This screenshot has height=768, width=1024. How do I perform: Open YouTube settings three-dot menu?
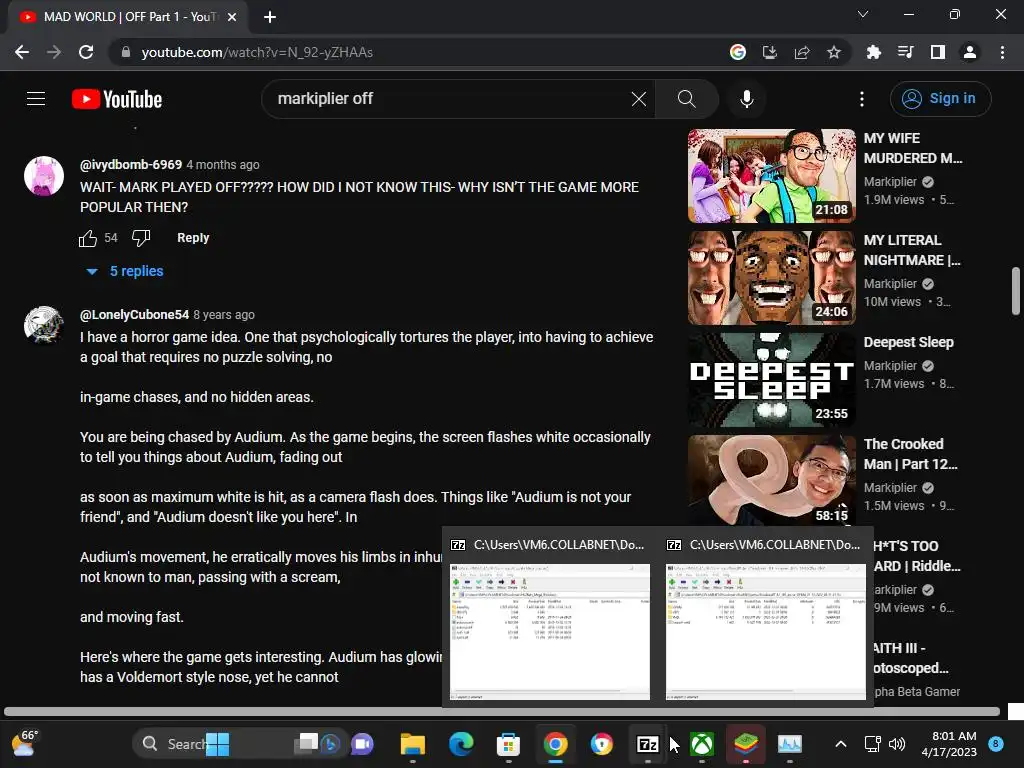point(862,99)
